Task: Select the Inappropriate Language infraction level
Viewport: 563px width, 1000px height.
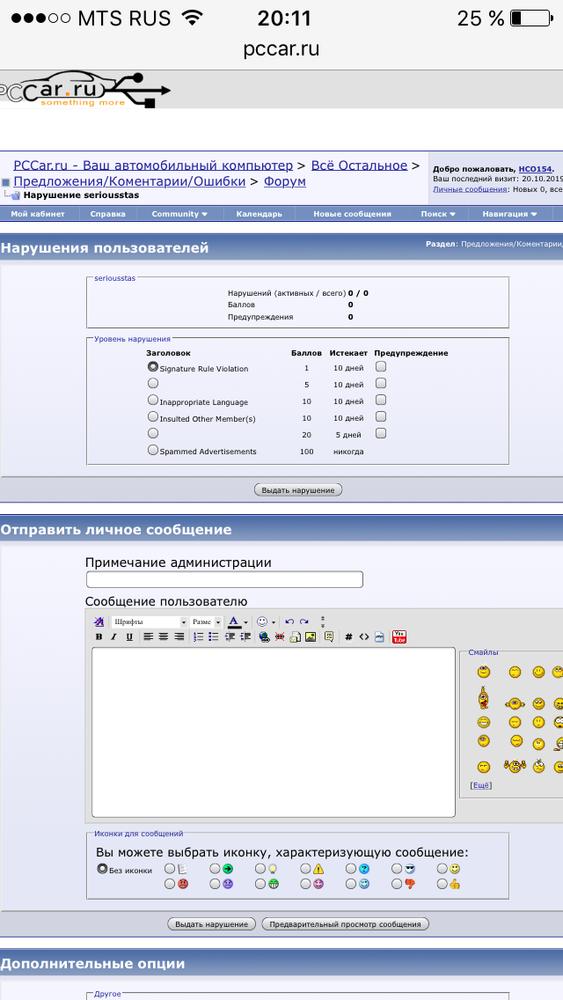Action: [x=152, y=400]
